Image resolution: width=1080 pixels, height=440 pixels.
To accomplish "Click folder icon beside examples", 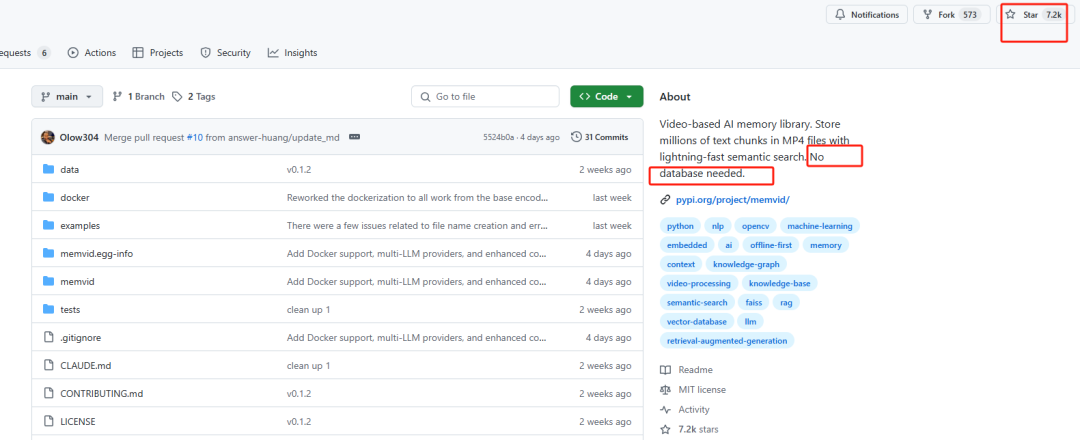I will point(48,225).
